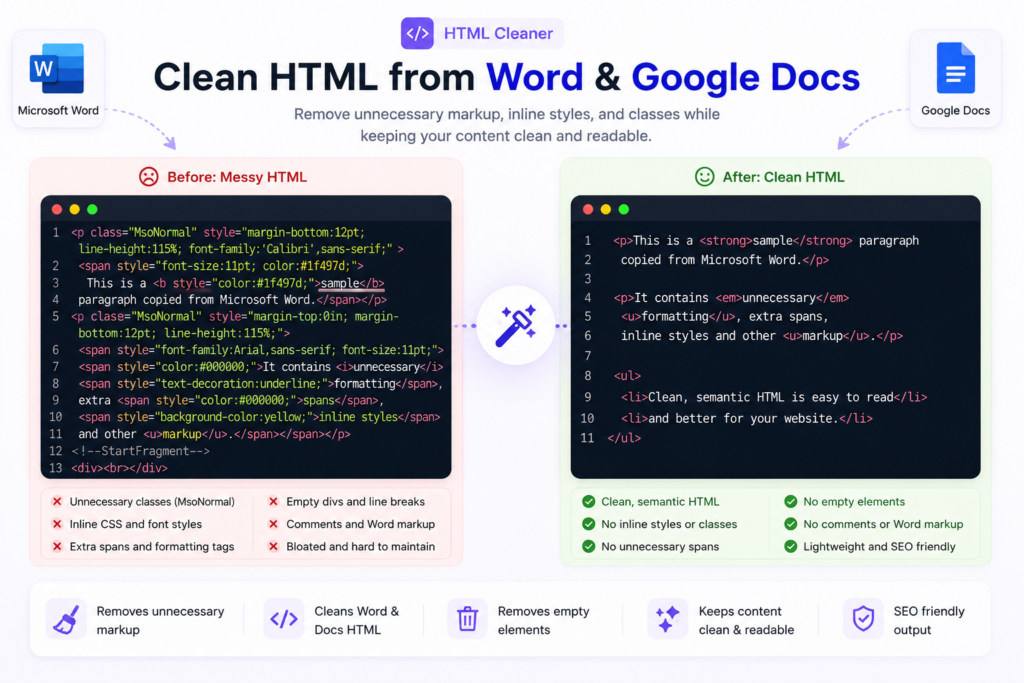
Task: Click the broom icon for Removes unnecessary markup
Action: click(x=66, y=619)
